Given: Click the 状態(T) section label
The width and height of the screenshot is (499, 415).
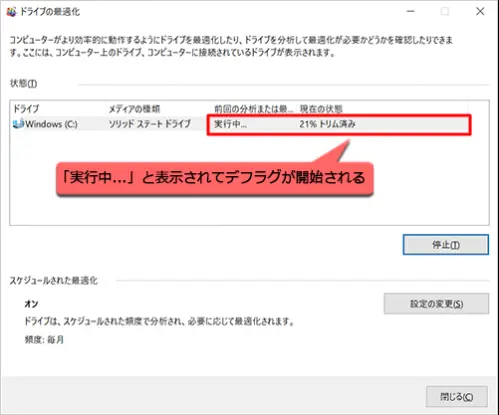Looking at the screenshot, I should click(23, 83).
